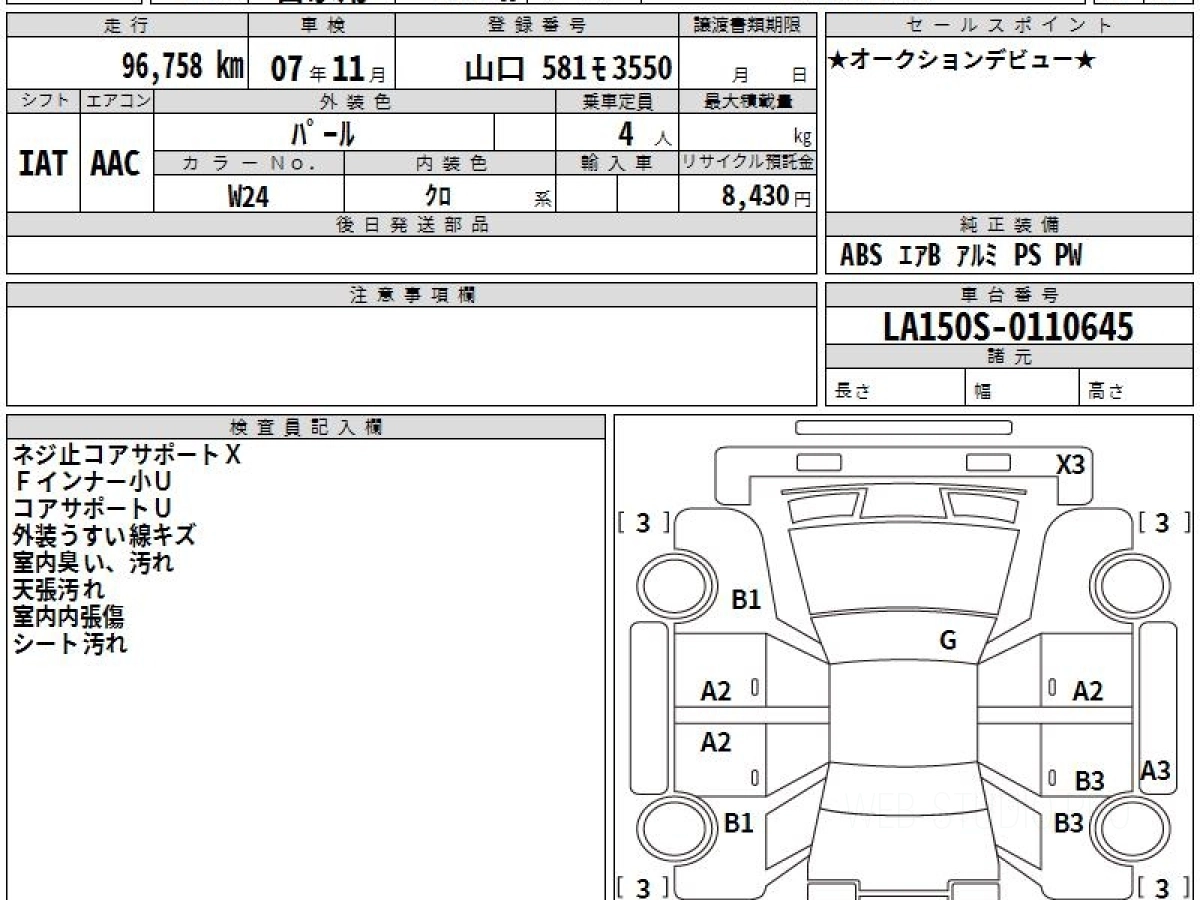The width and height of the screenshot is (1200, 900).
Task: Select chassis number LA150S-0110645
Action: [1009, 327]
